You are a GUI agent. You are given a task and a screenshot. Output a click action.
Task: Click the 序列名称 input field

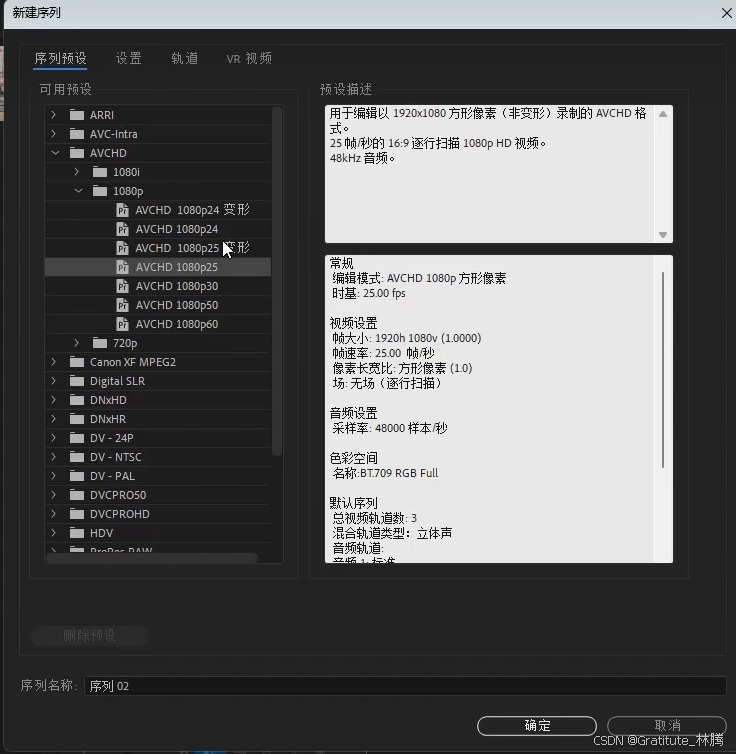[x=405, y=686]
